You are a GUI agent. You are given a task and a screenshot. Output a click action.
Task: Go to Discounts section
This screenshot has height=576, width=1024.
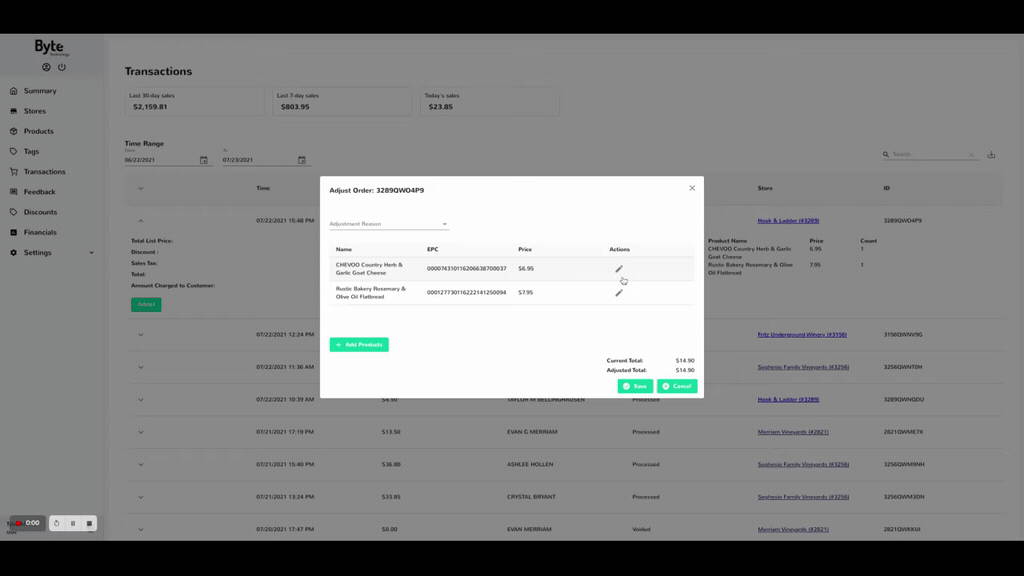coord(40,212)
